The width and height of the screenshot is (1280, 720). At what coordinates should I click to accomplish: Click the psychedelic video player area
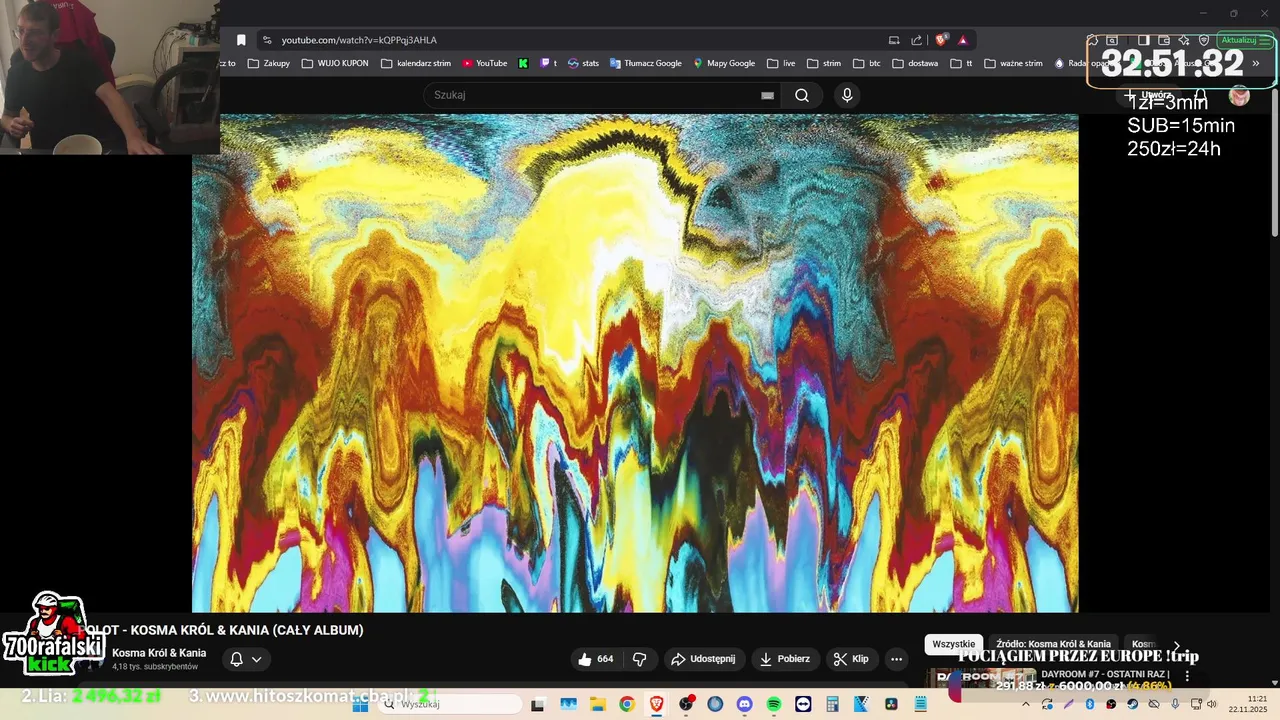[x=635, y=363]
